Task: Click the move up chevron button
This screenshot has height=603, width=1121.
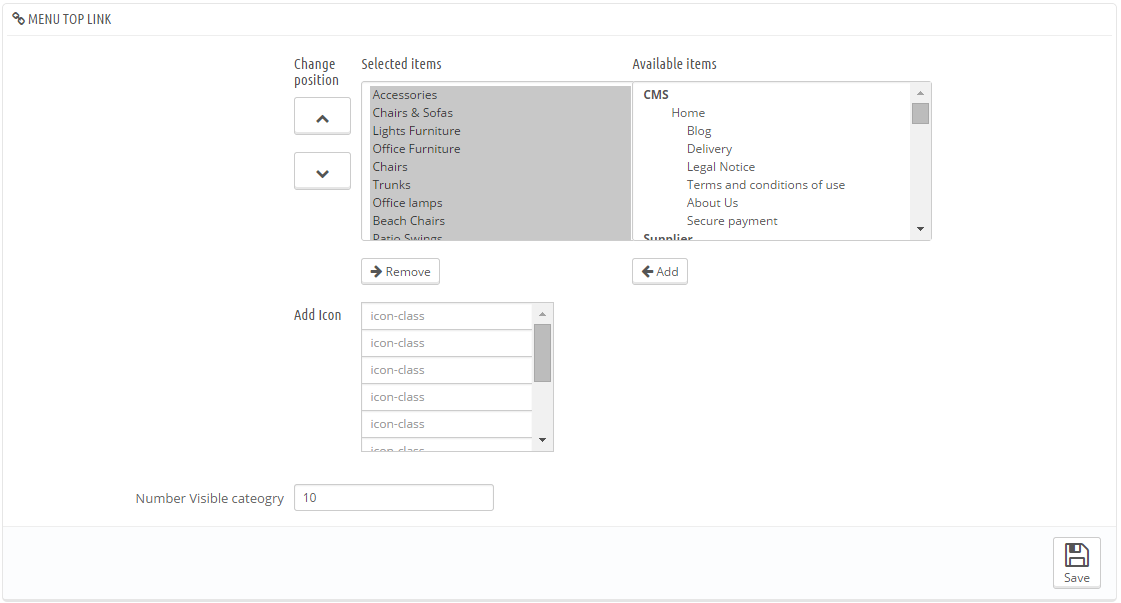Action: (x=322, y=116)
